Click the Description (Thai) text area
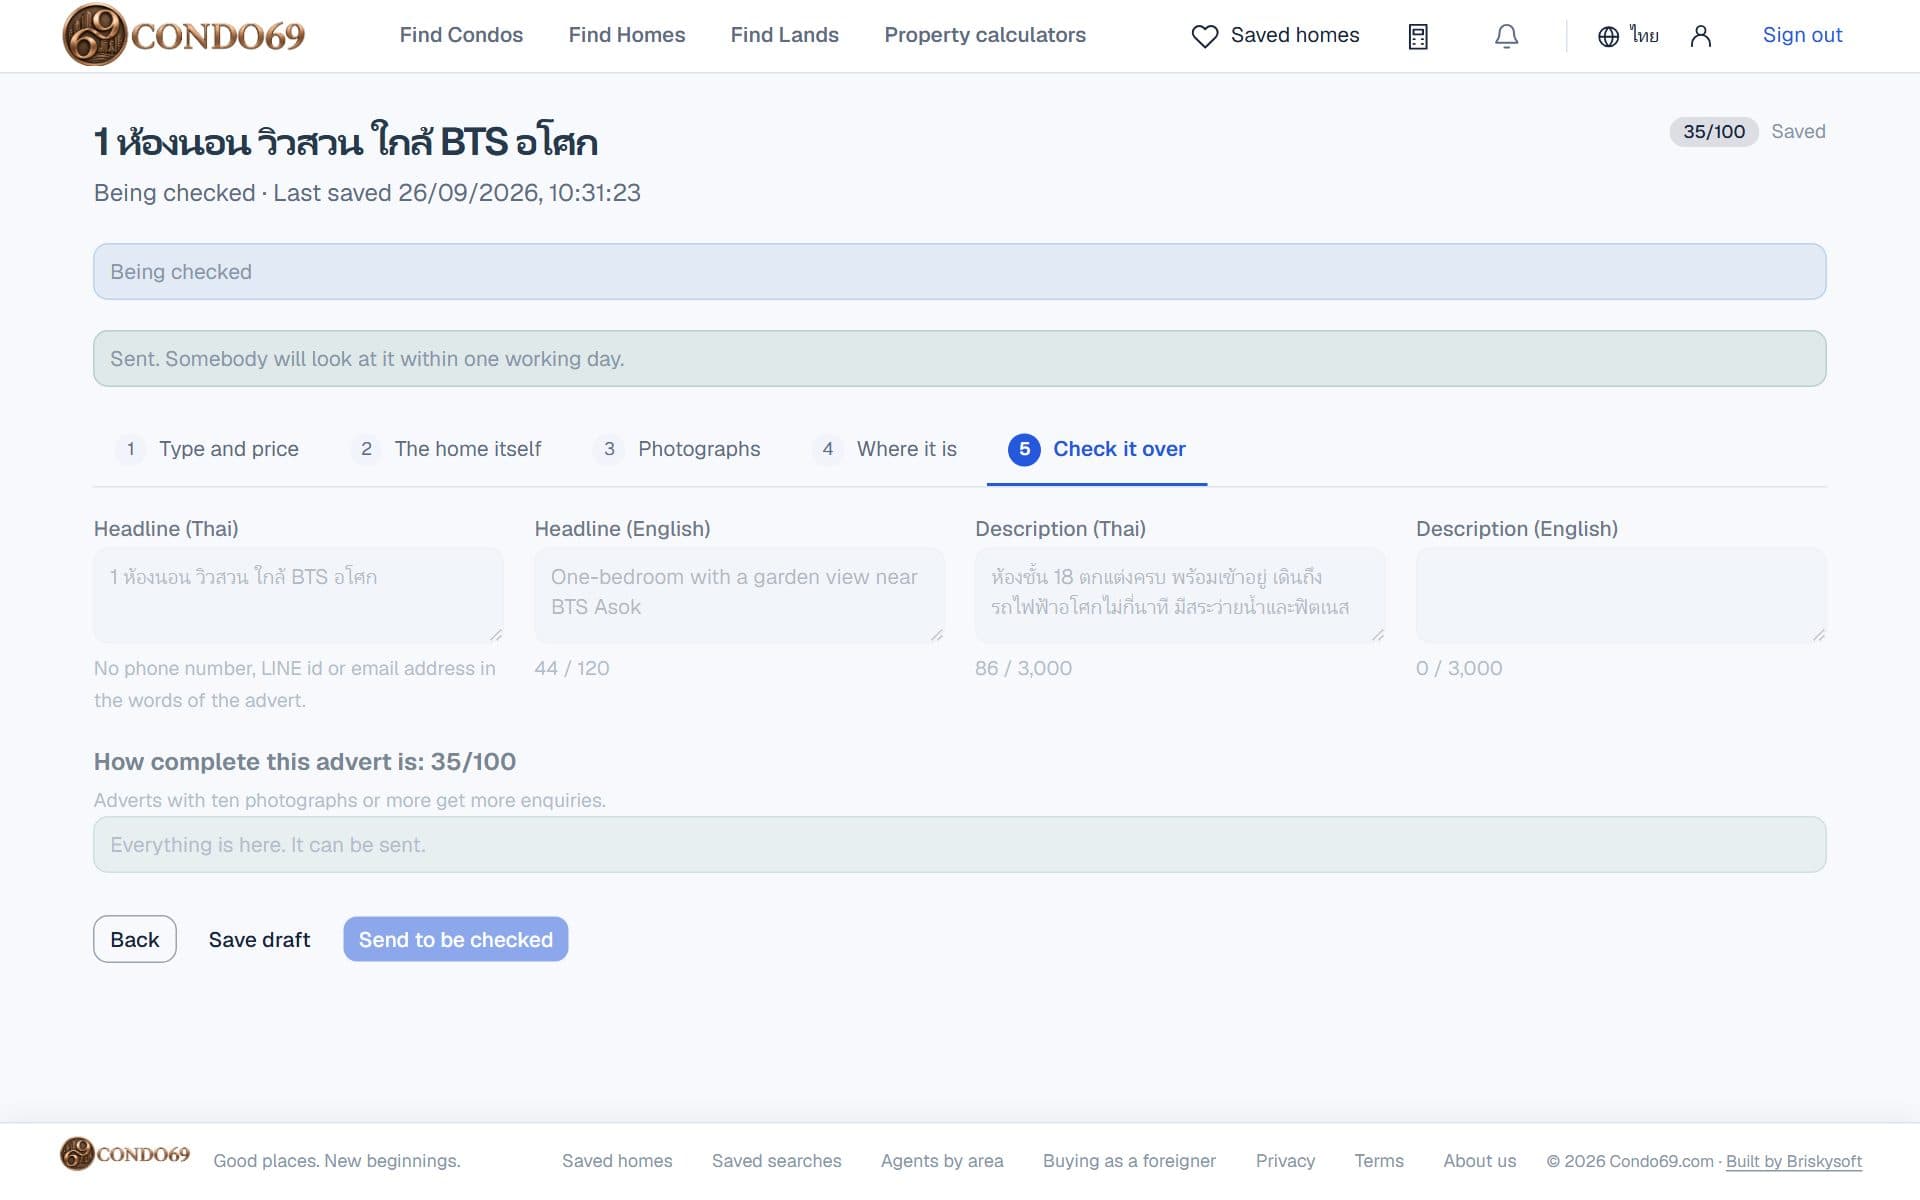 click(1180, 595)
